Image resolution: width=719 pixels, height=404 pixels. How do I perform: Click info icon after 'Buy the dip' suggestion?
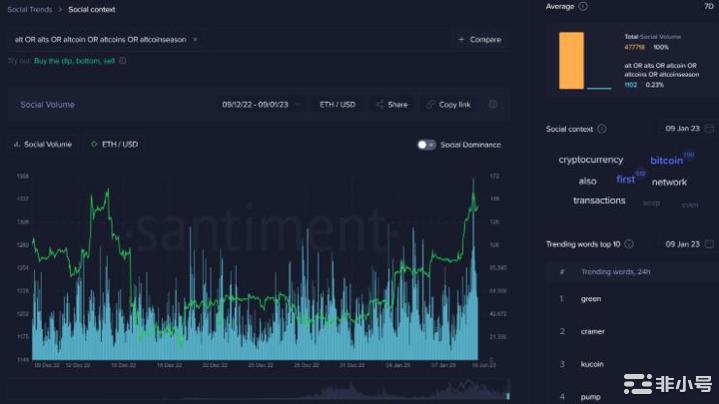click(123, 61)
